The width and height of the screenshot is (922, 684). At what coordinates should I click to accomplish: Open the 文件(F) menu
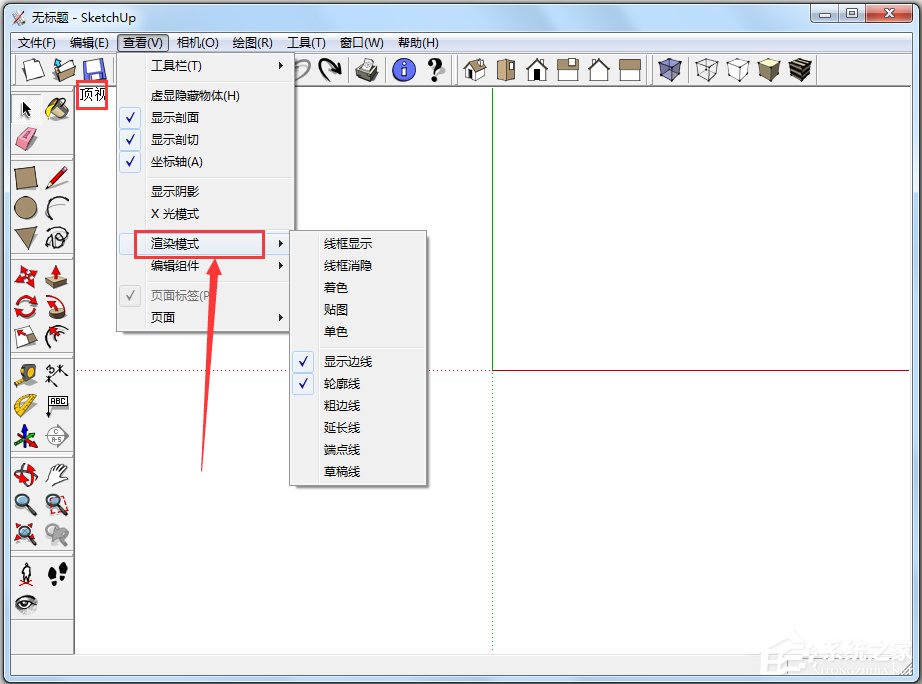click(36, 43)
